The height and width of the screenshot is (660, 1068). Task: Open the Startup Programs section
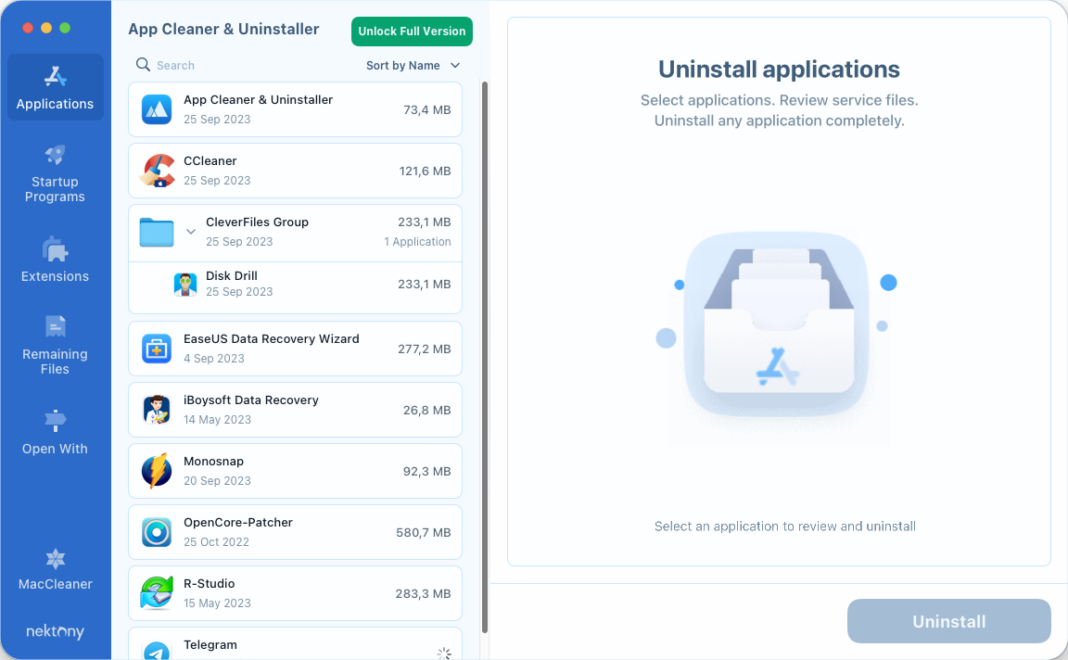[x=55, y=172]
